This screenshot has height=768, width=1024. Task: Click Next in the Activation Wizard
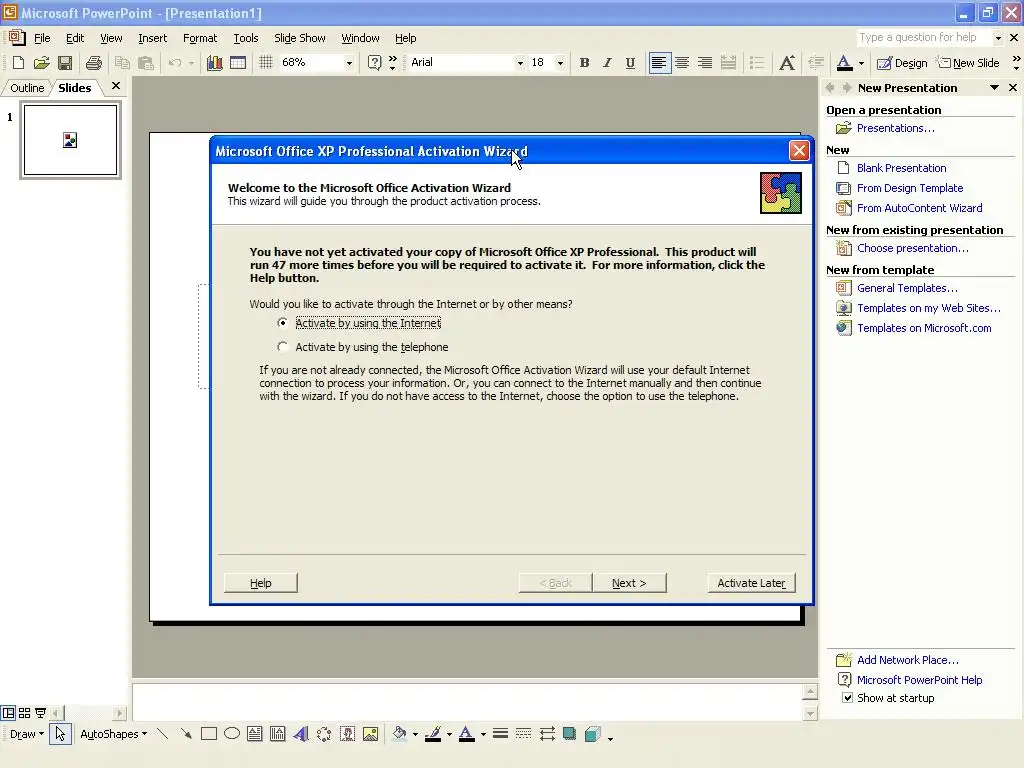[630, 583]
